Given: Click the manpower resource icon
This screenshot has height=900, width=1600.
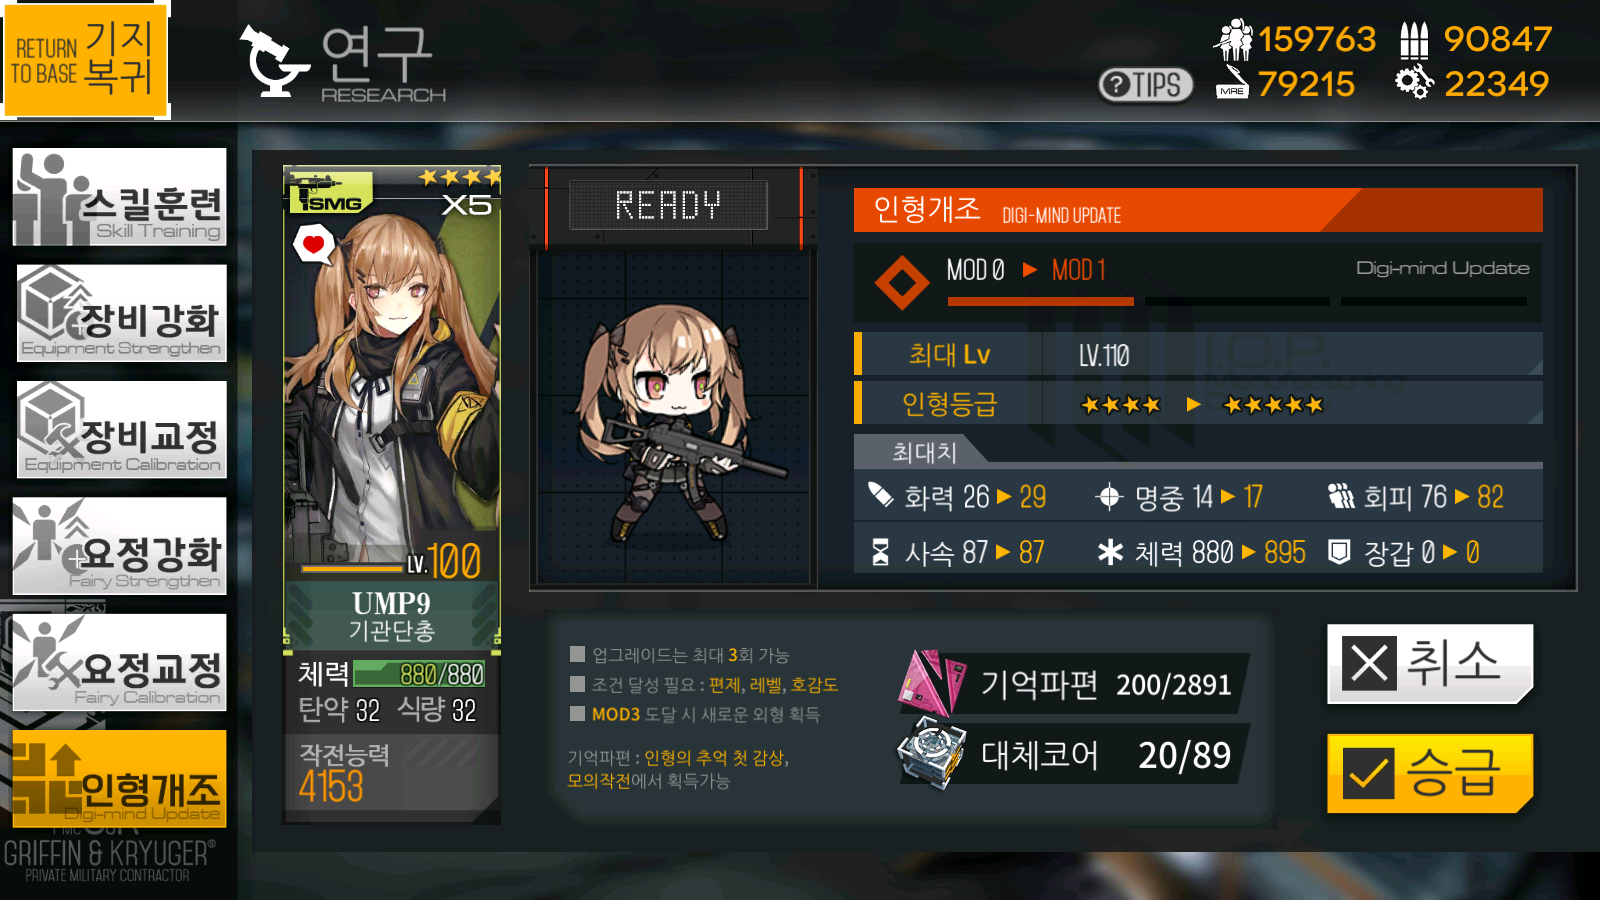Looking at the screenshot, I should 1233,40.
